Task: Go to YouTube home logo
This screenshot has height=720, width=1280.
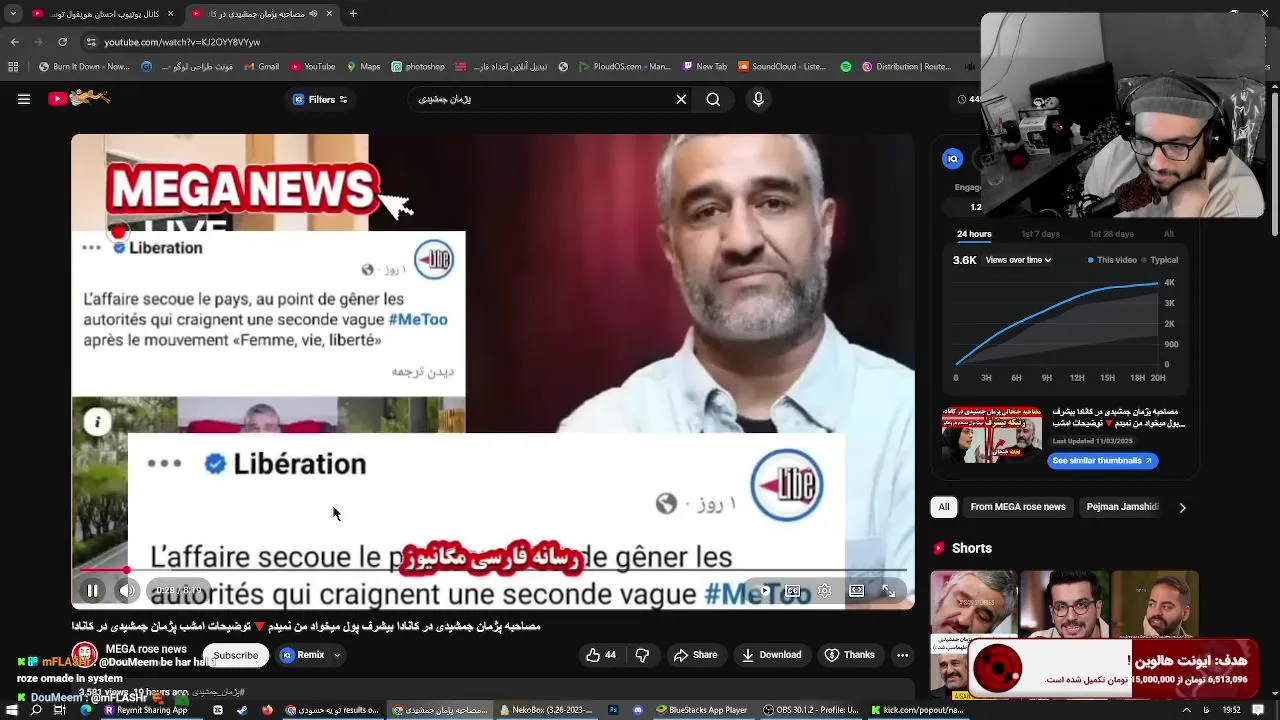Action: pyautogui.click(x=80, y=98)
